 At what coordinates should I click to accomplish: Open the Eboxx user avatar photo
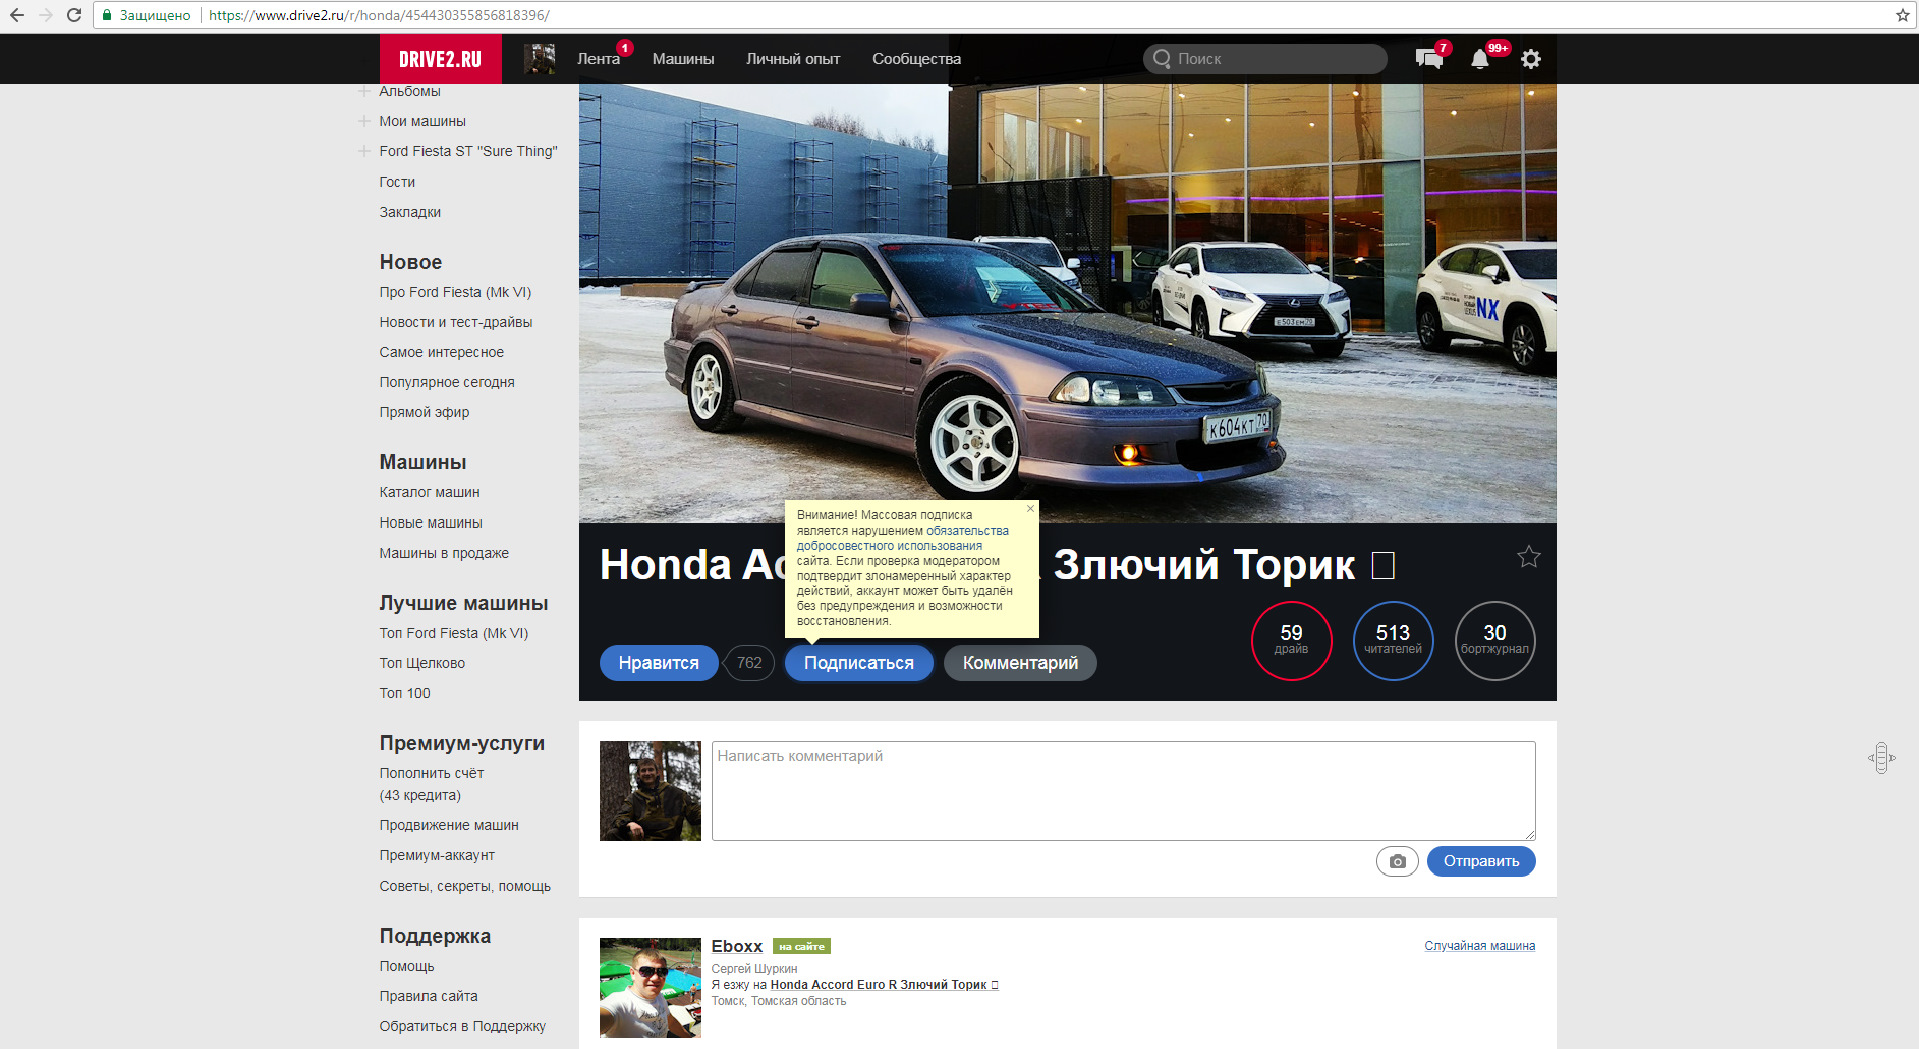[650, 988]
